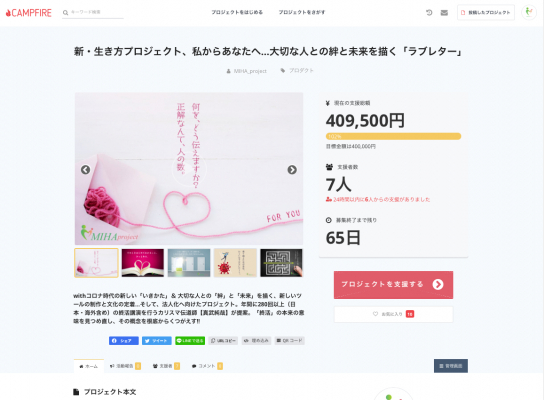
Task: Open the user avatar profile icon
Action: tap(529, 12)
